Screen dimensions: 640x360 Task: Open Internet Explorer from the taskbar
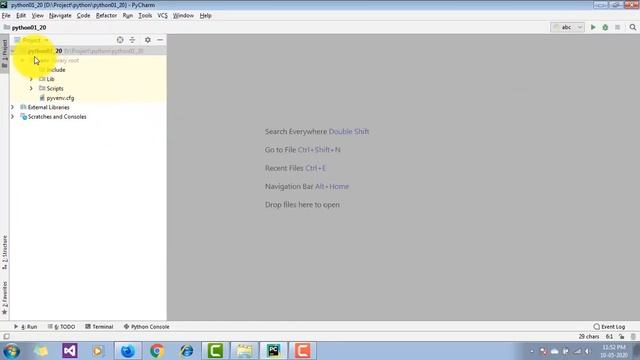coord(187,351)
